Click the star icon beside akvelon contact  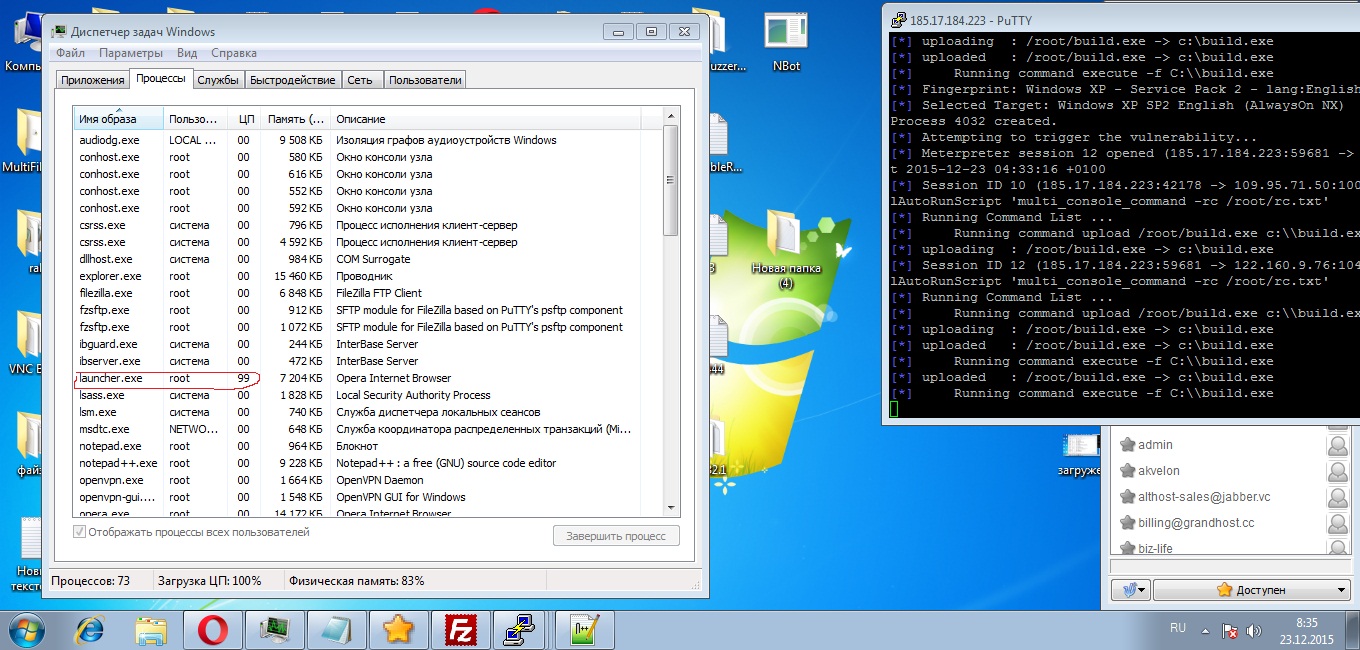[1127, 471]
